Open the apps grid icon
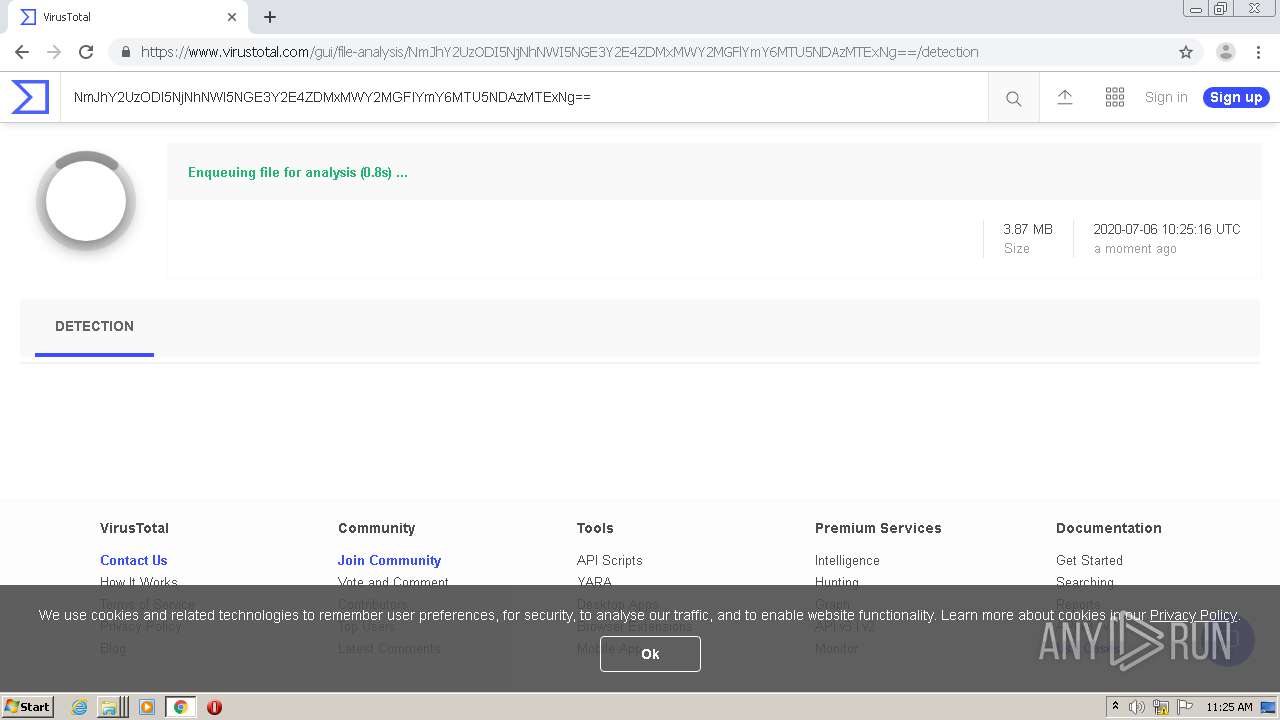Screen dimensions: 1280x720 1115,97
